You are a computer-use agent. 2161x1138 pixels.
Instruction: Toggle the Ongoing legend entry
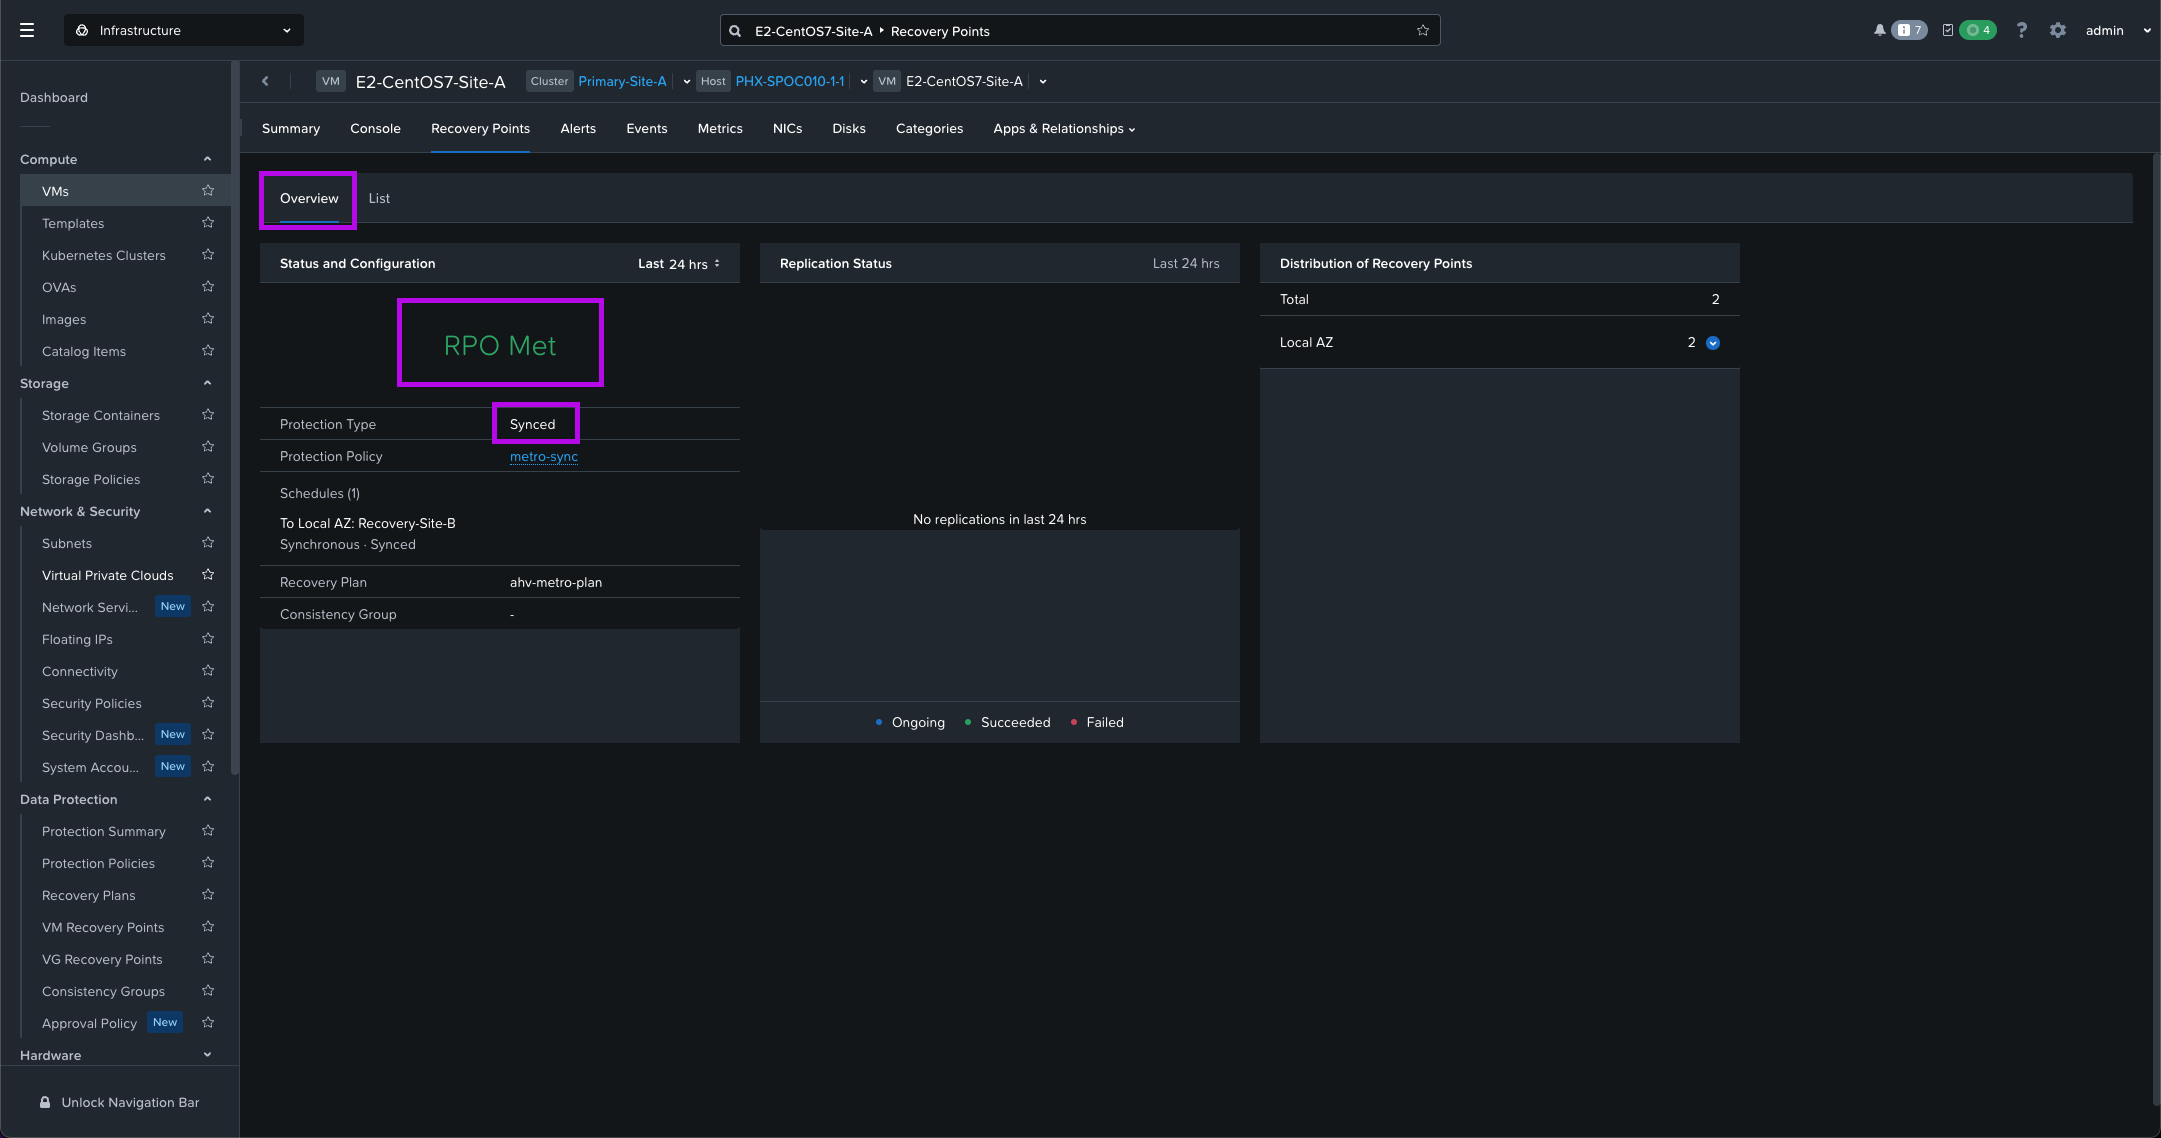pos(910,722)
